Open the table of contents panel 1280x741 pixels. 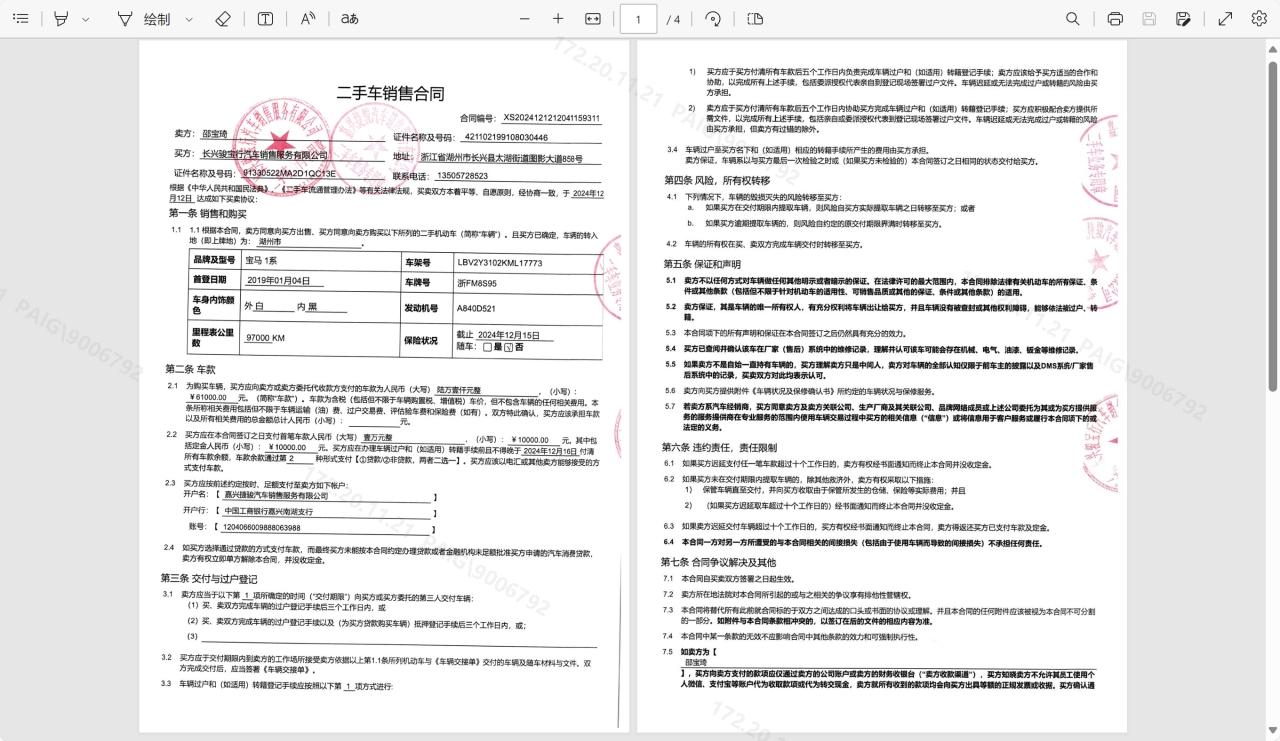tap(20, 19)
